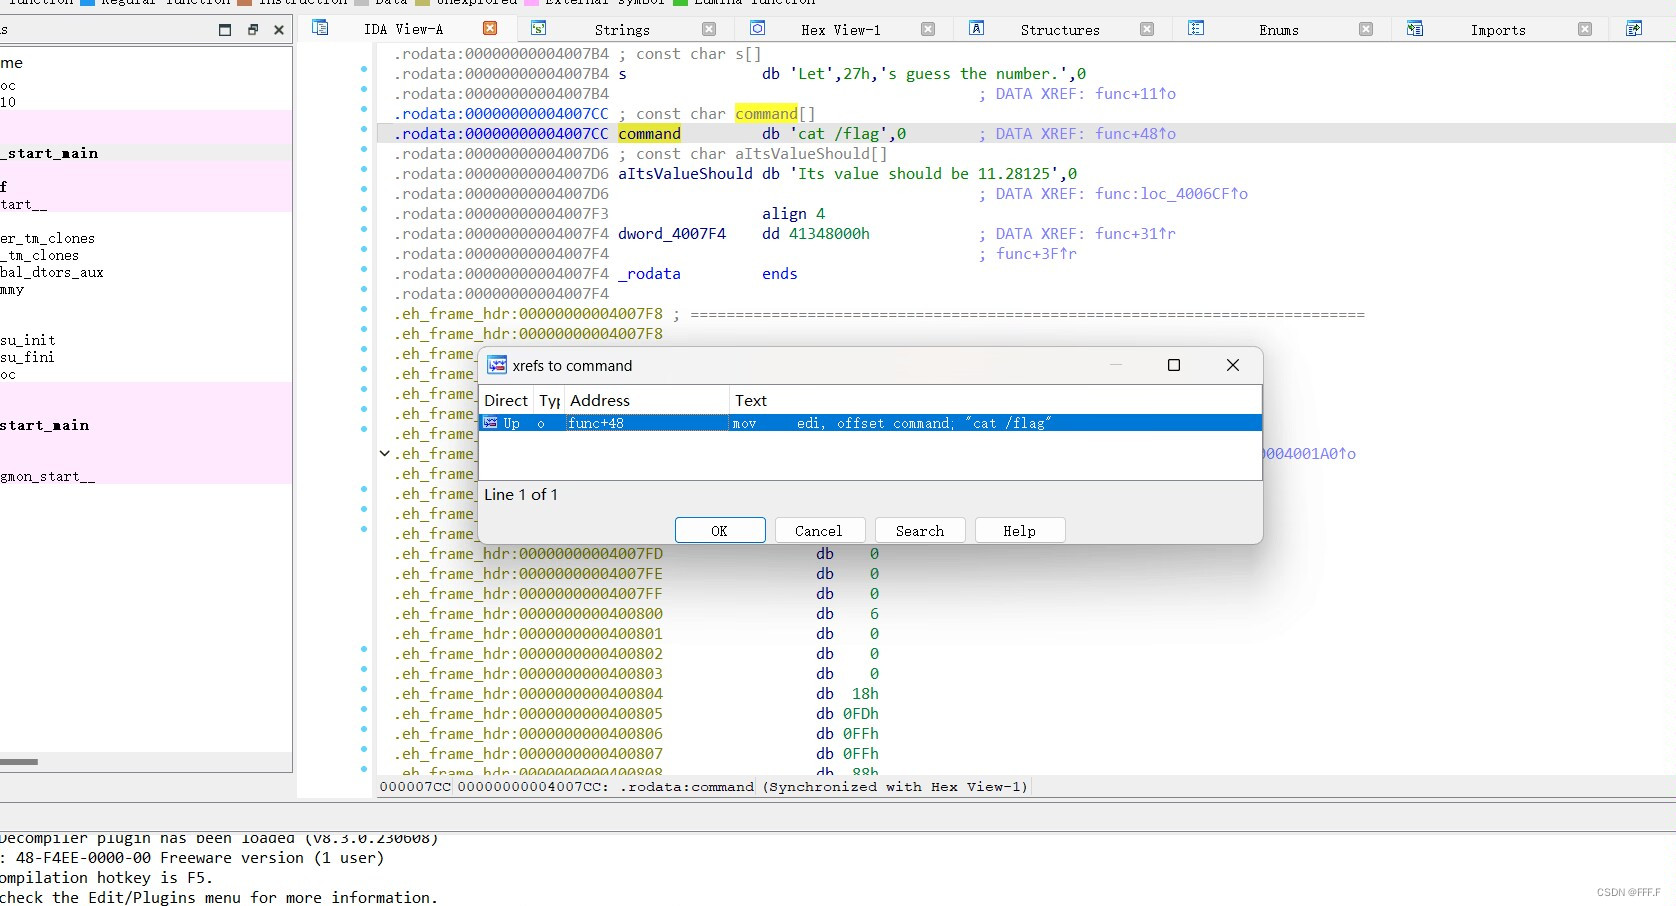This screenshot has height=906, width=1676.
Task: Click the Strings tab icon
Action: pos(538,28)
